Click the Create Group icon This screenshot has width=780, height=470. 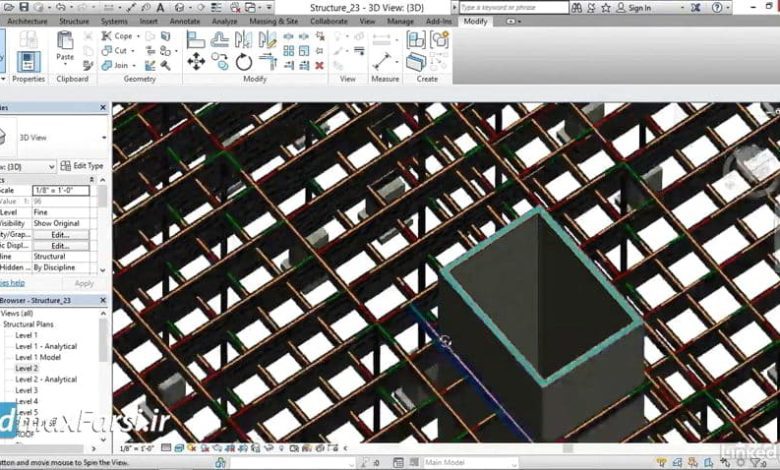tap(440, 39)
